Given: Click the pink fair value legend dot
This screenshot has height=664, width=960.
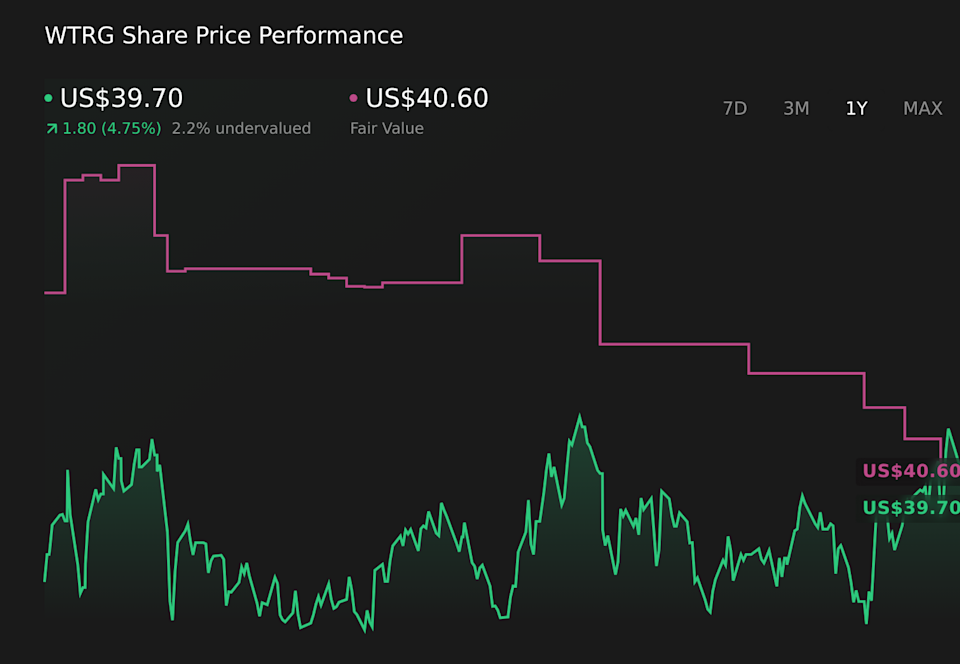Looking at the screenshot, I should pyautogui.click(x=354, y=99).
